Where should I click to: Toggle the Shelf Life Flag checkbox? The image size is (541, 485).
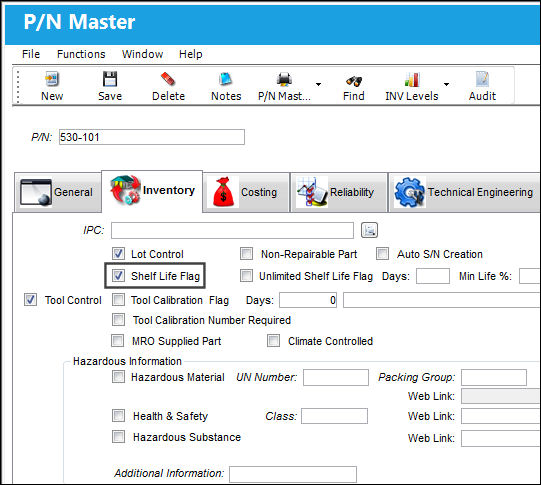tap(118, 276)
